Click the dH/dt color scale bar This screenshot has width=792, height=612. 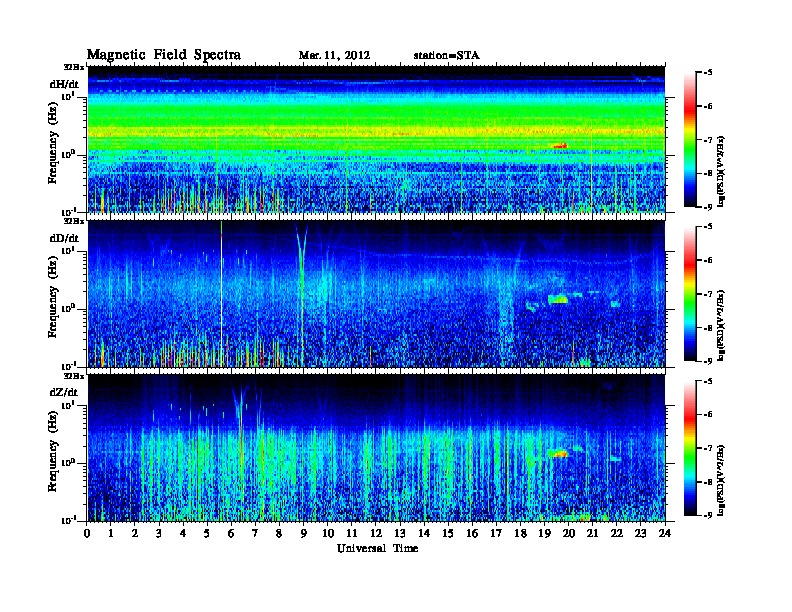[x=690, y=139]
